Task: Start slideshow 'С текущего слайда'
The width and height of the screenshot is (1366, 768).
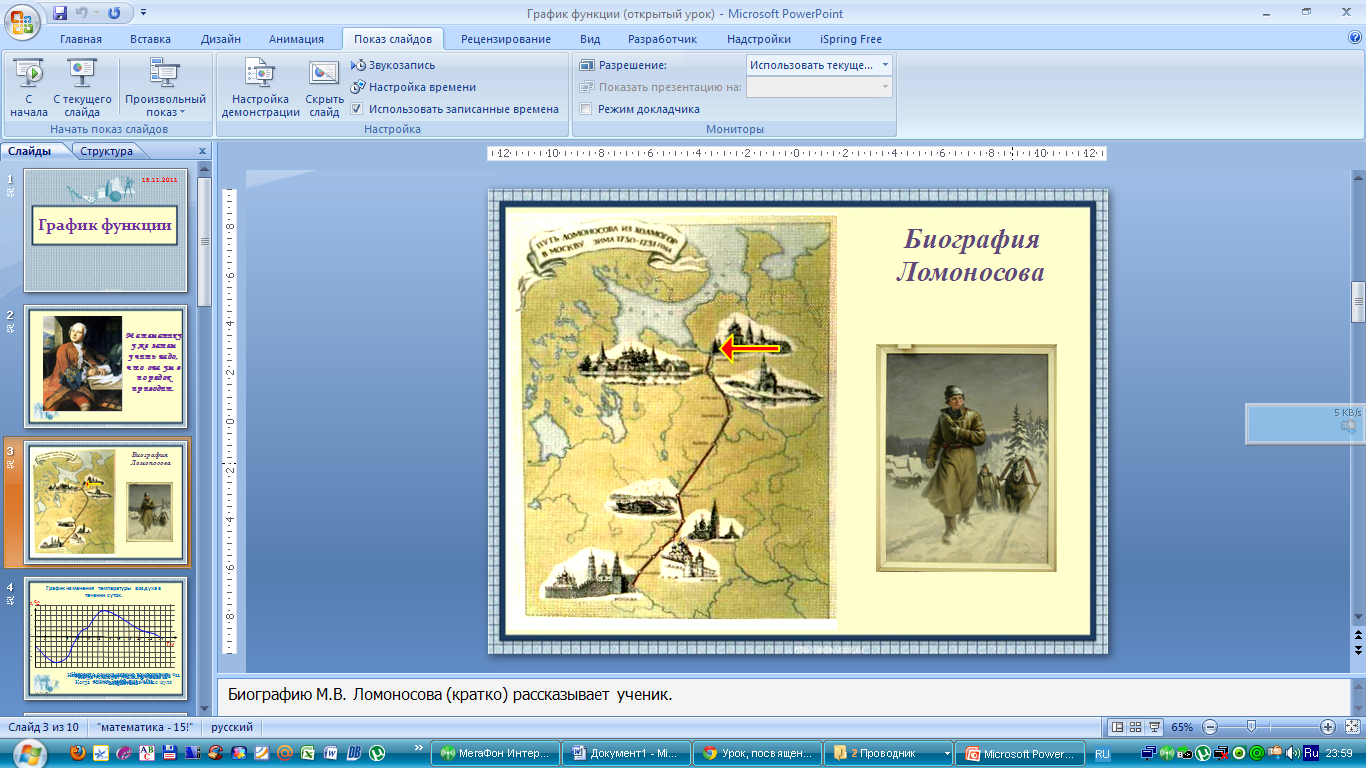Action: (x=82, y=88)
